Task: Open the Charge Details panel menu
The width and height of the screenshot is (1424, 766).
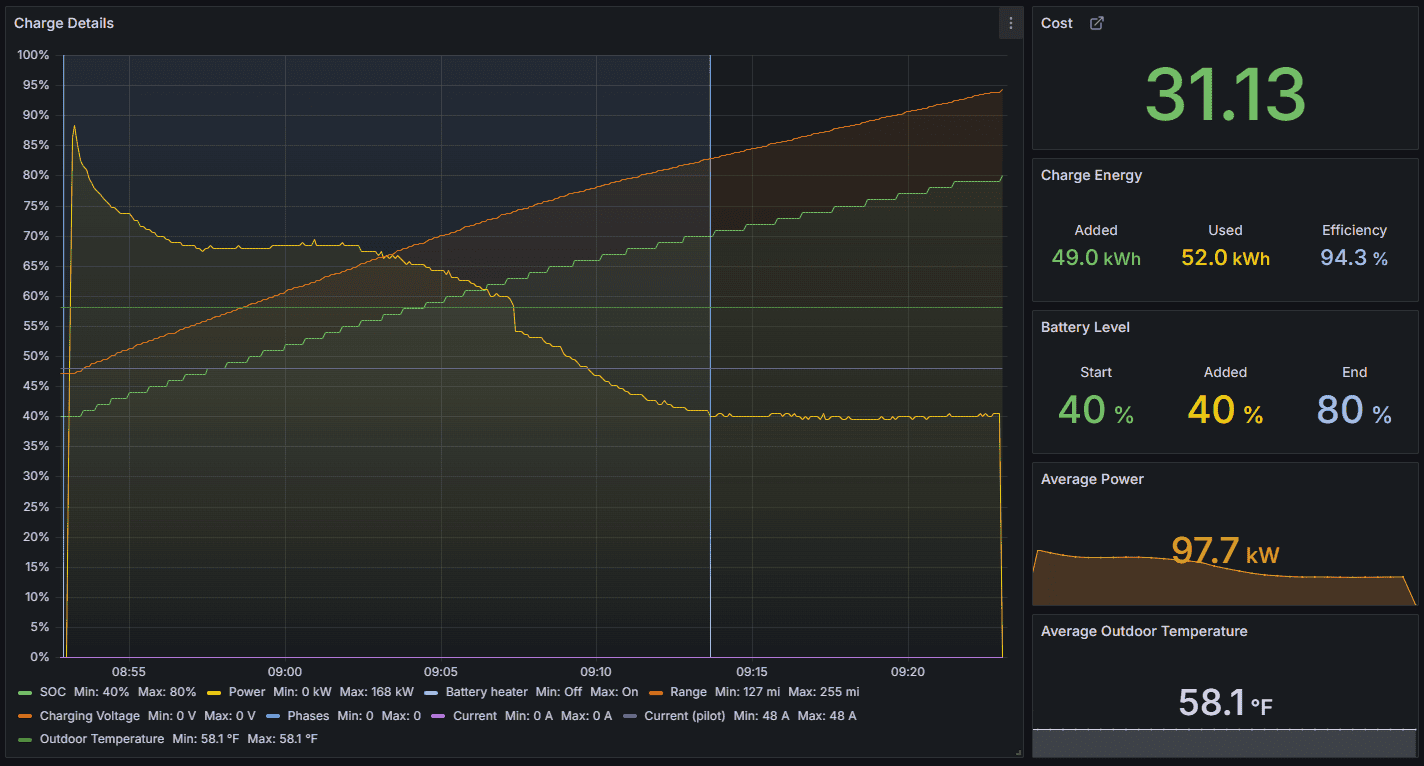Action: 1010,23
